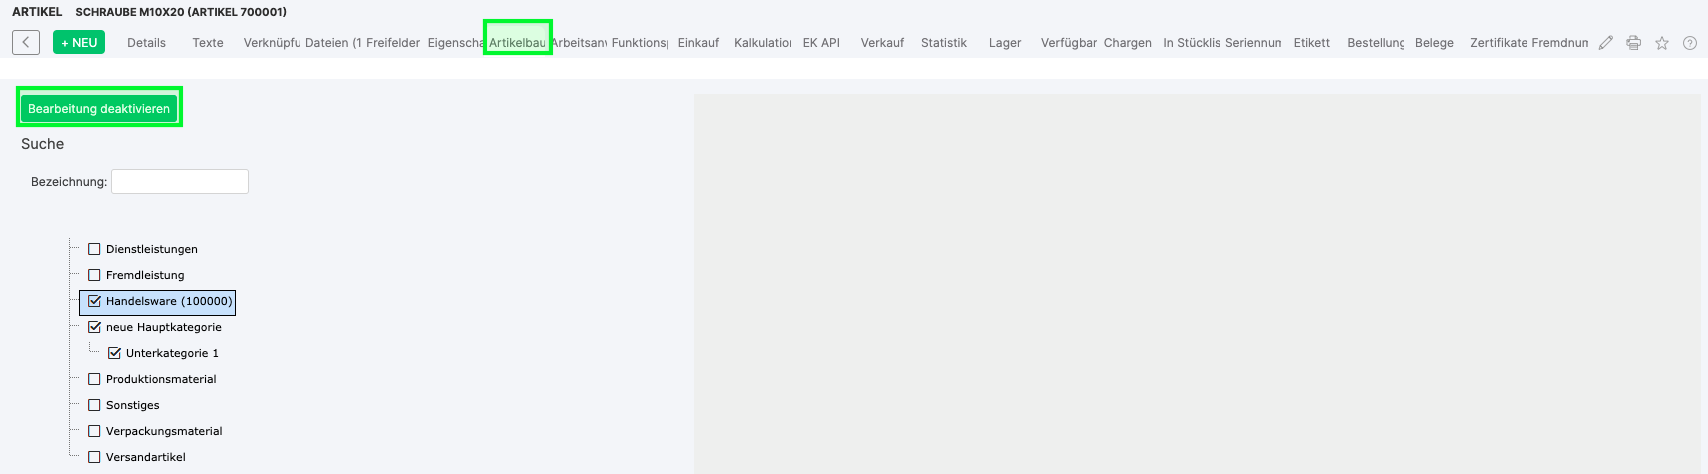Viewport: 1708px width, 474px height.
Task: Switch to the Einkauf tab
Action: 698,43
